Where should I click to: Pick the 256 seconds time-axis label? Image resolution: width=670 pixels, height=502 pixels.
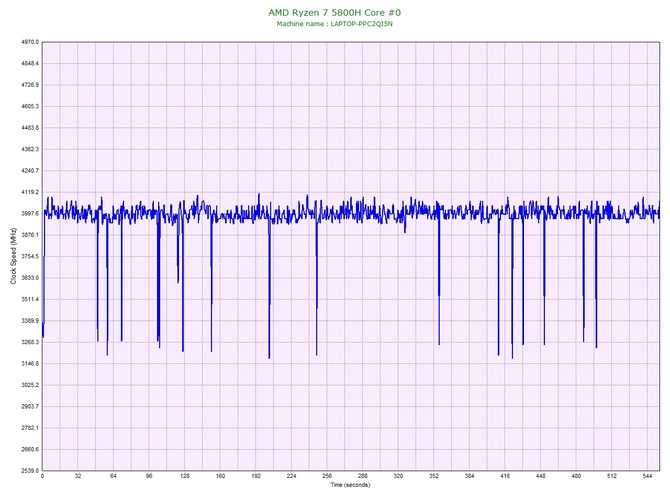coord(327,476)
